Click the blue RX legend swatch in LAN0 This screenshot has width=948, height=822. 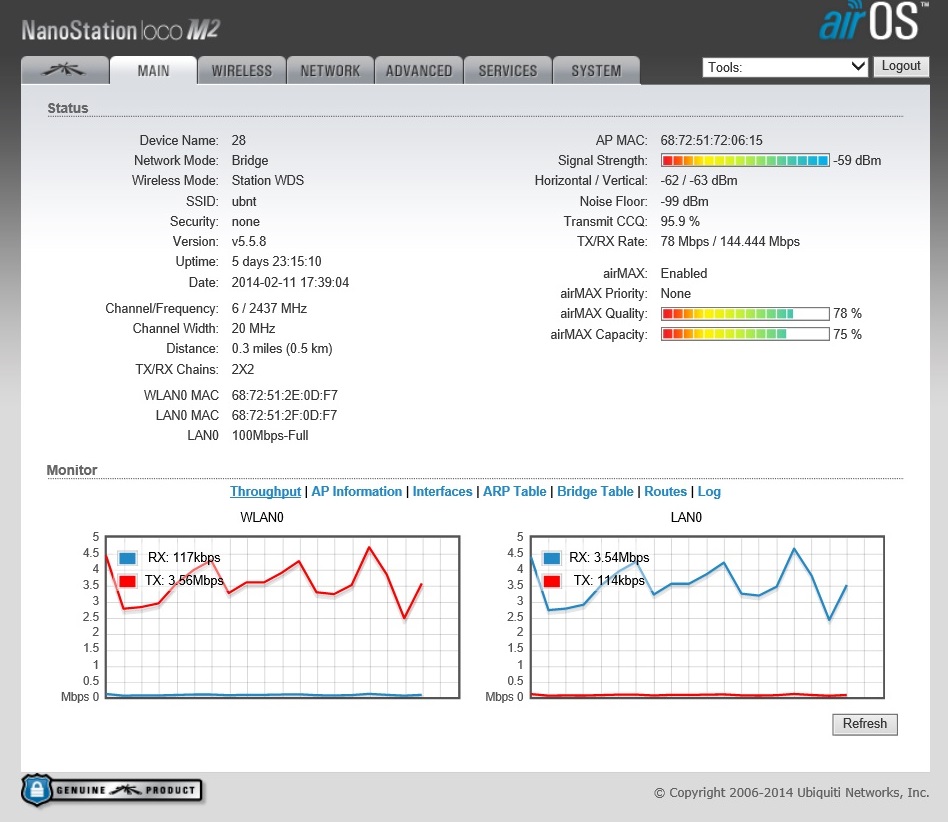[x=551, y=558]
